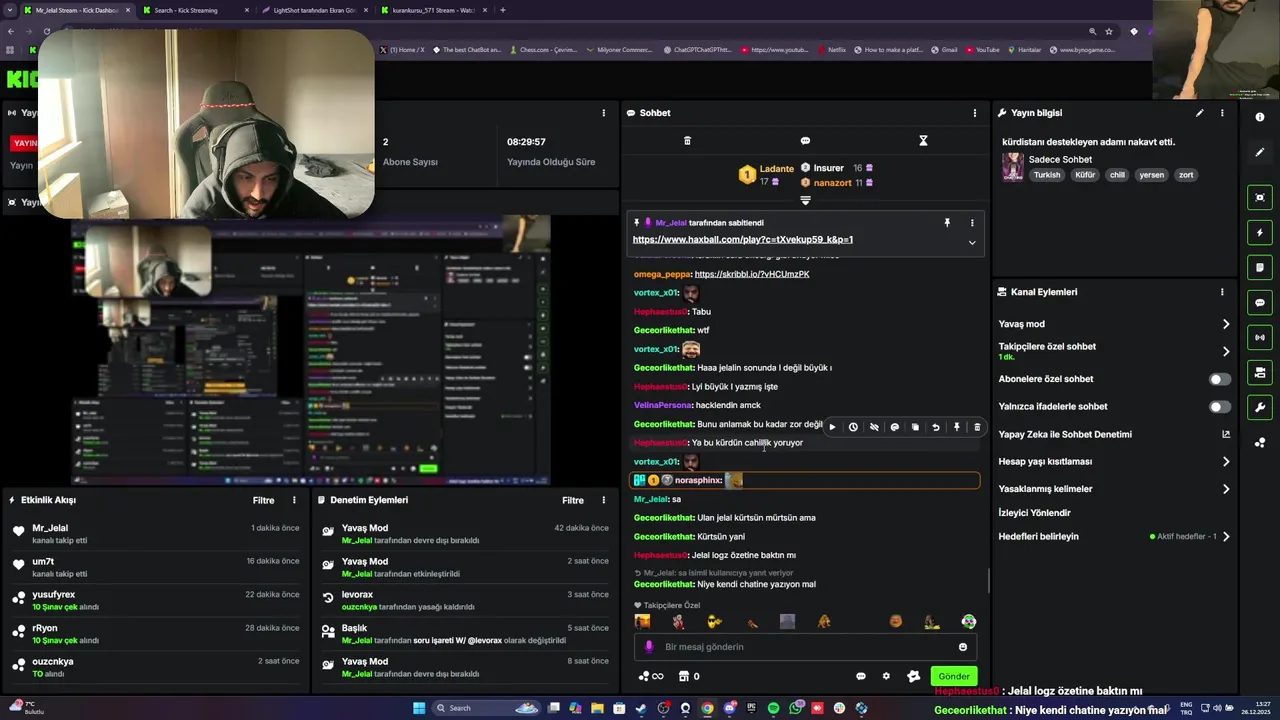Open the Kanal Eylemleri three-dot menu

point(1222,292)
